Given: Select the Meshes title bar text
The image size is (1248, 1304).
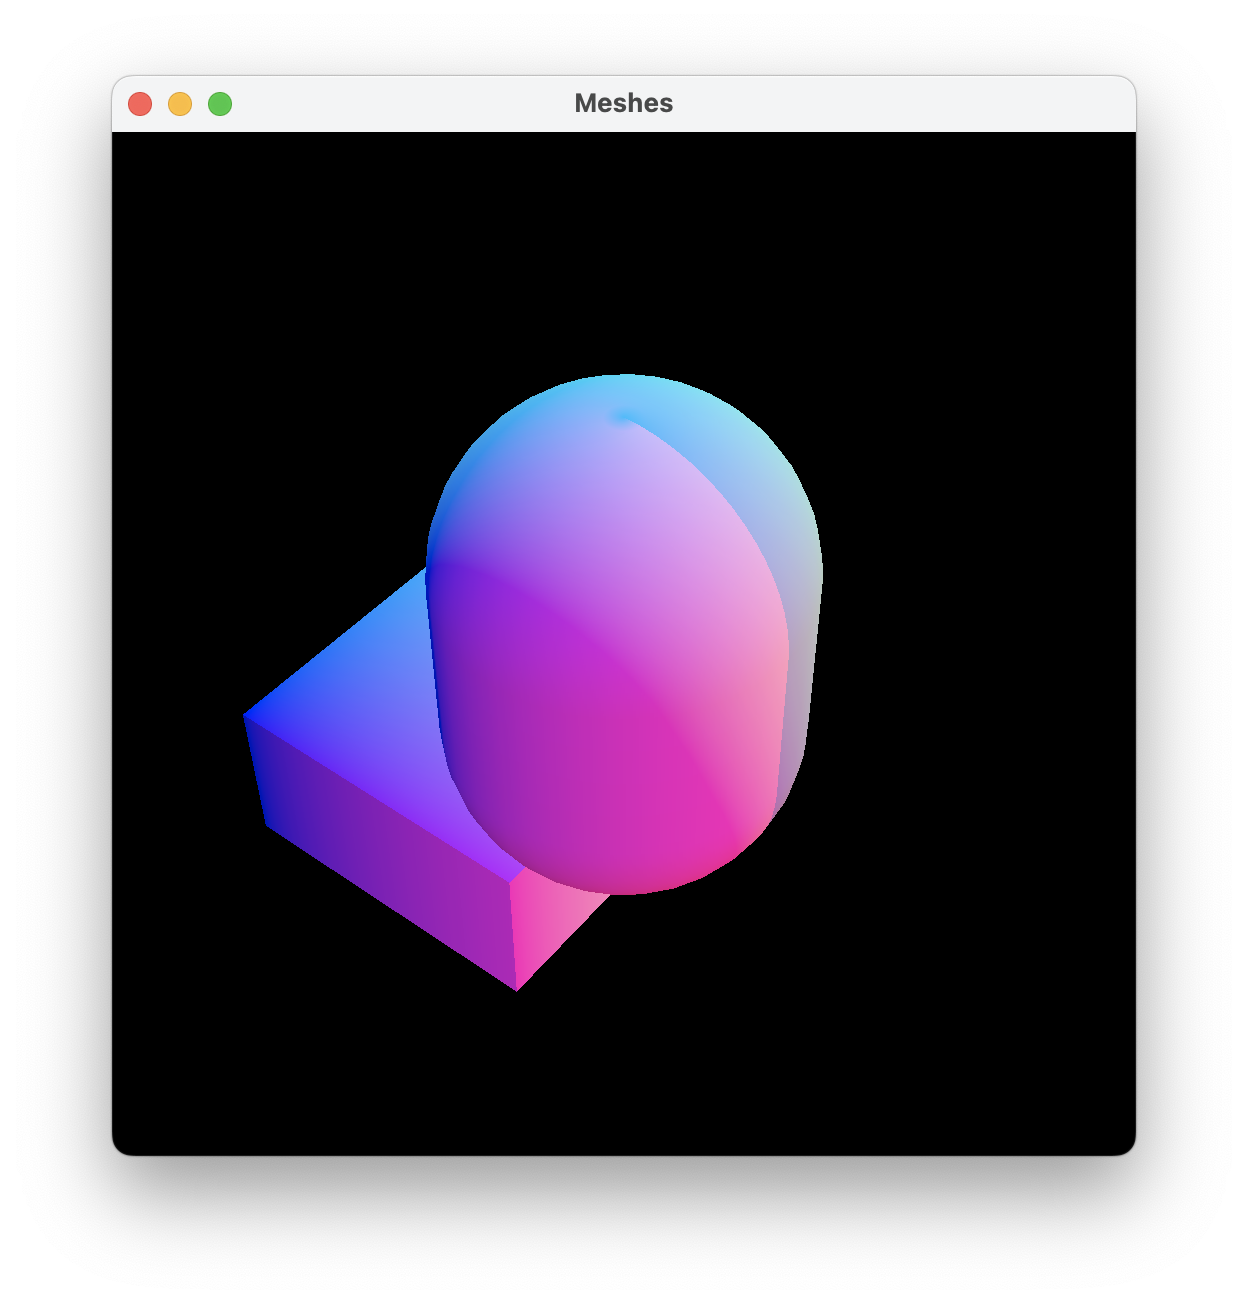Looking at the screenshot, I should pyautogui.click(x=623, y=103).
